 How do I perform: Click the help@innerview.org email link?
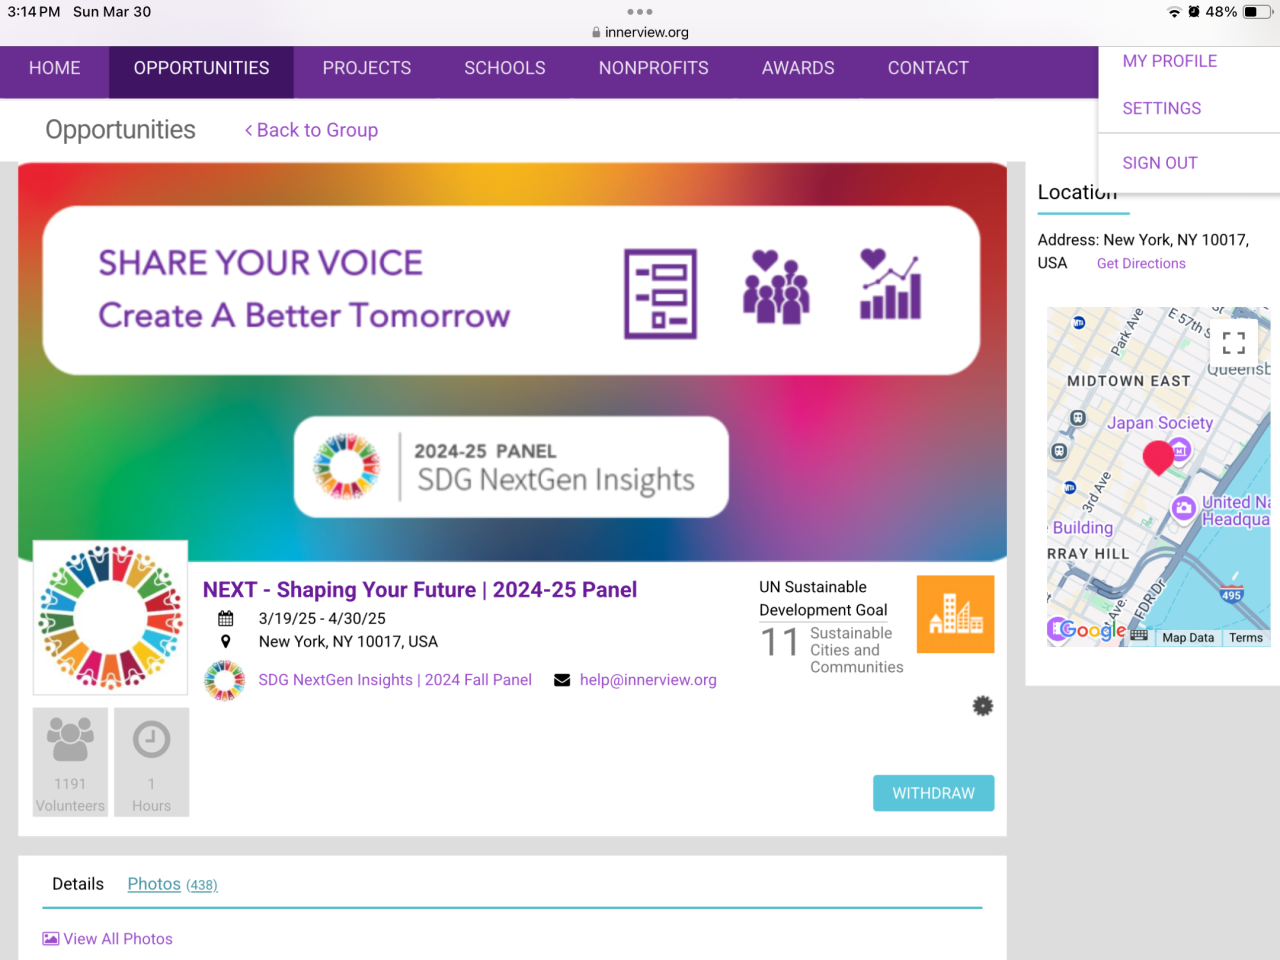(648, 680)
